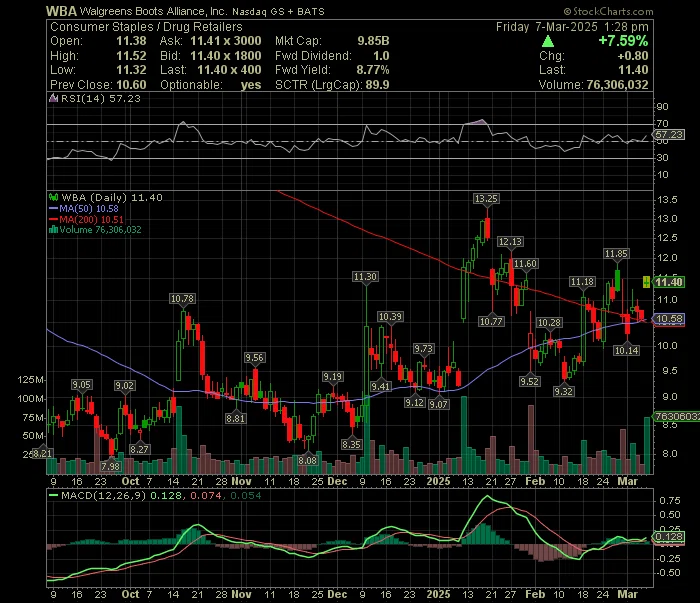Click the Ask quote 11.41 x 3000
The image size is (700, 603).
coord(225,41)
